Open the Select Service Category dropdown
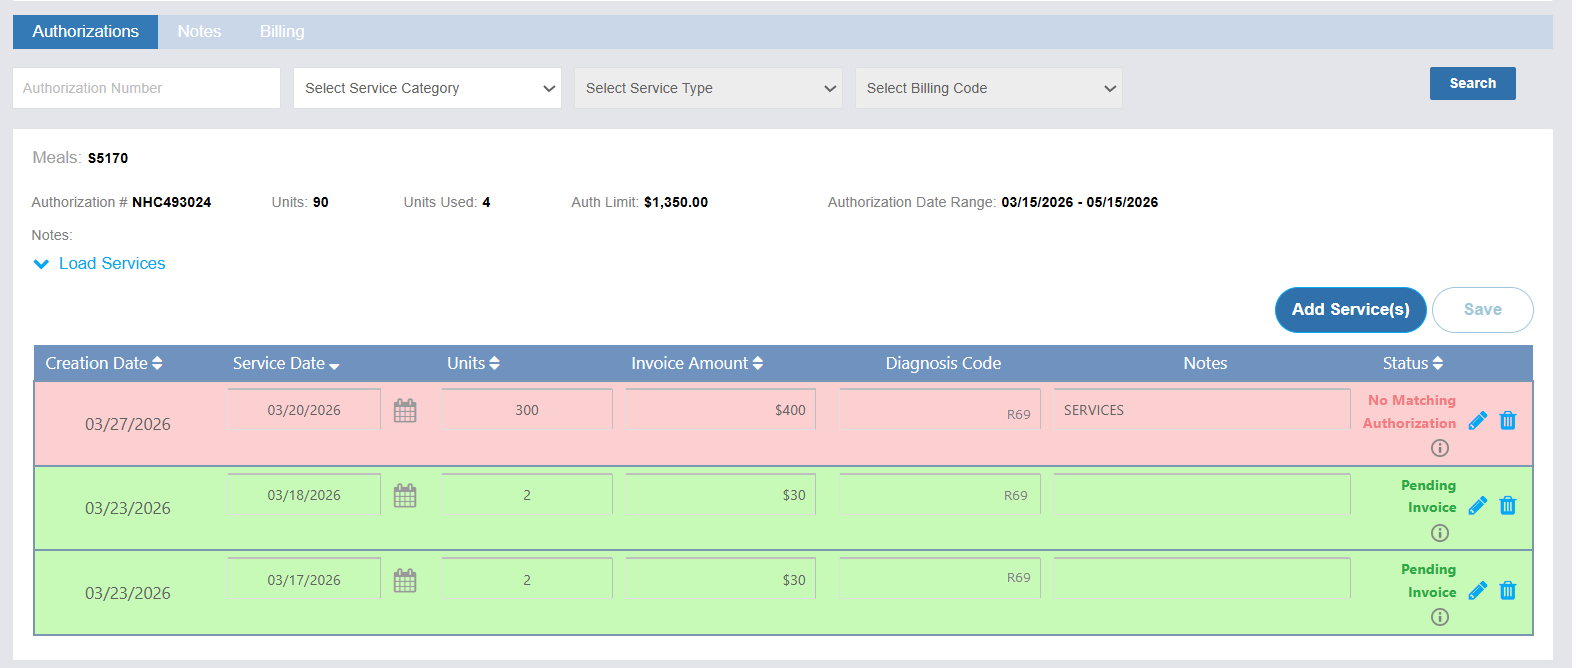Image resolution: width=1576 pixels, height=668 pixels. tap(427, 88)
